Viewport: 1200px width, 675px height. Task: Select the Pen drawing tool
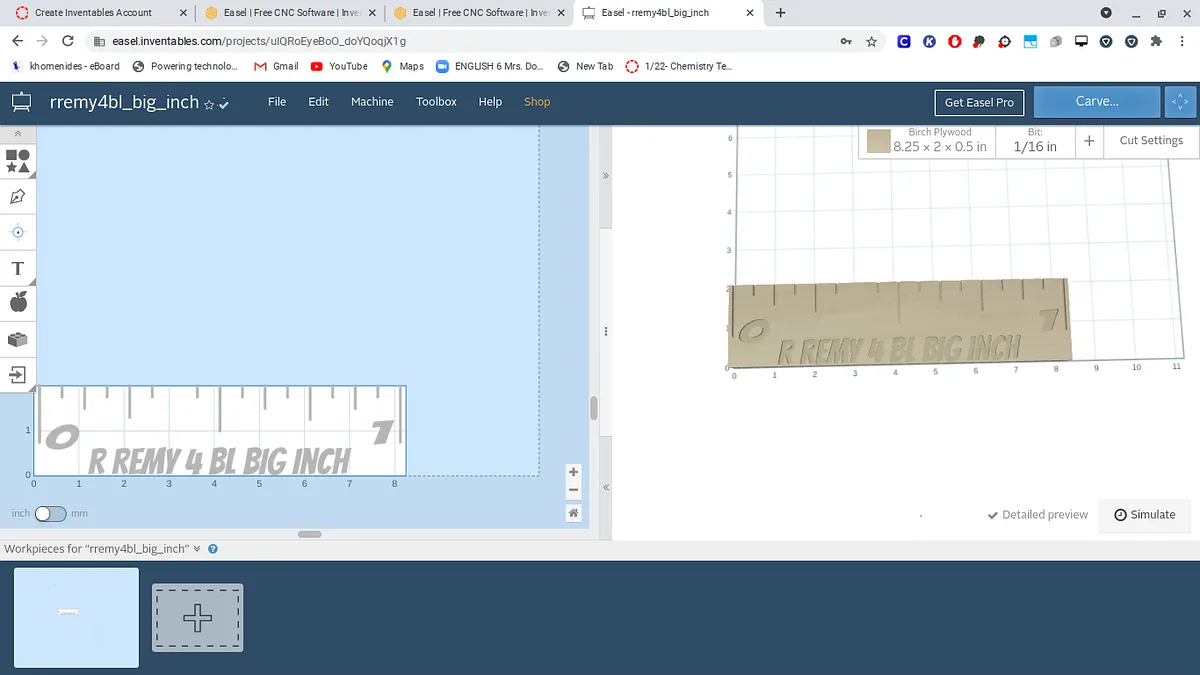point(17,197)
